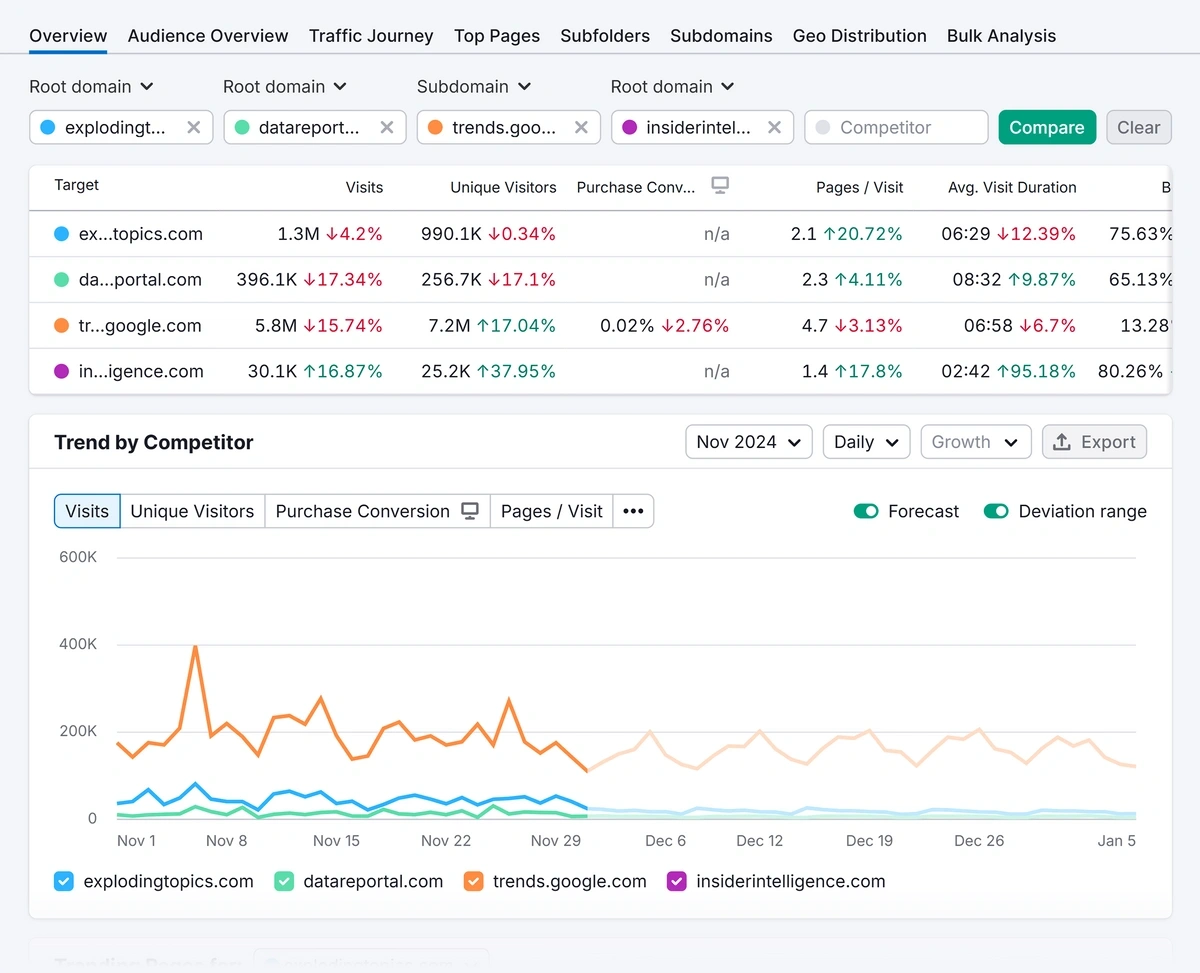Sort by Pages / Visit column header
Screen dimensions: 1200x973
click(859, 187)
